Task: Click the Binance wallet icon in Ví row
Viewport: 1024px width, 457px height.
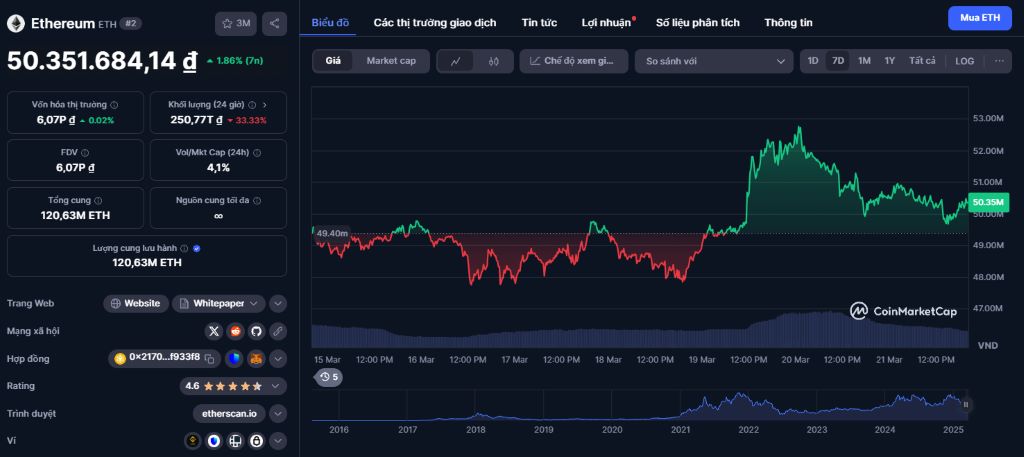Action: [193, 441]
